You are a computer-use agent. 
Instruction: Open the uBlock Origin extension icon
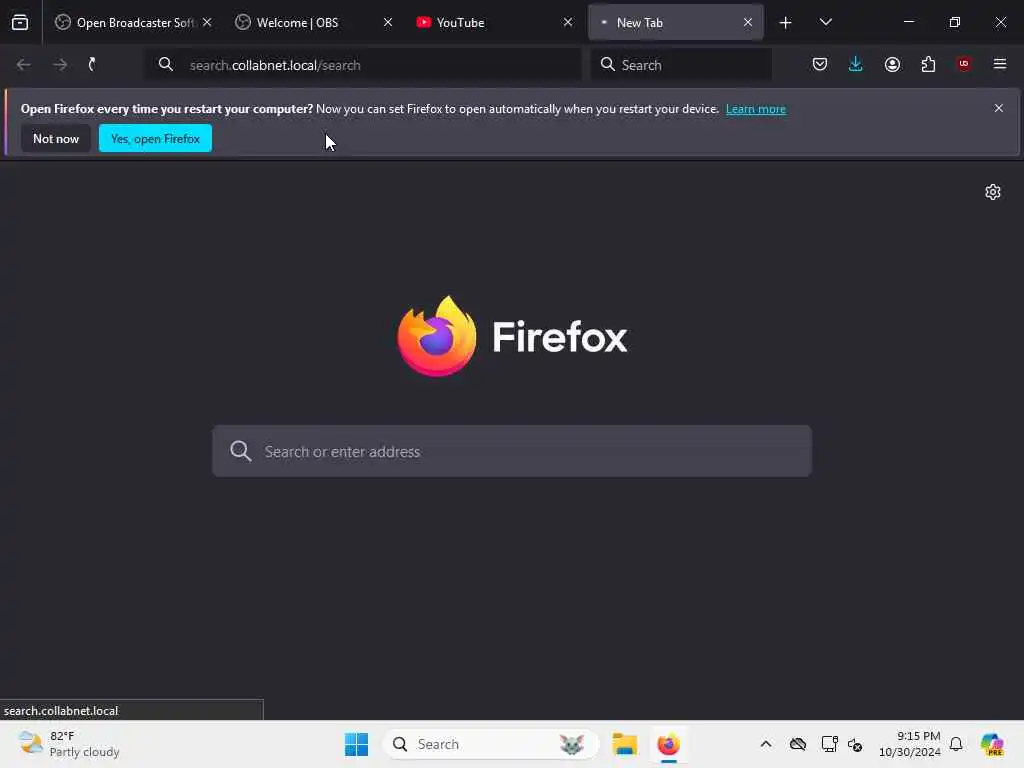964,64
